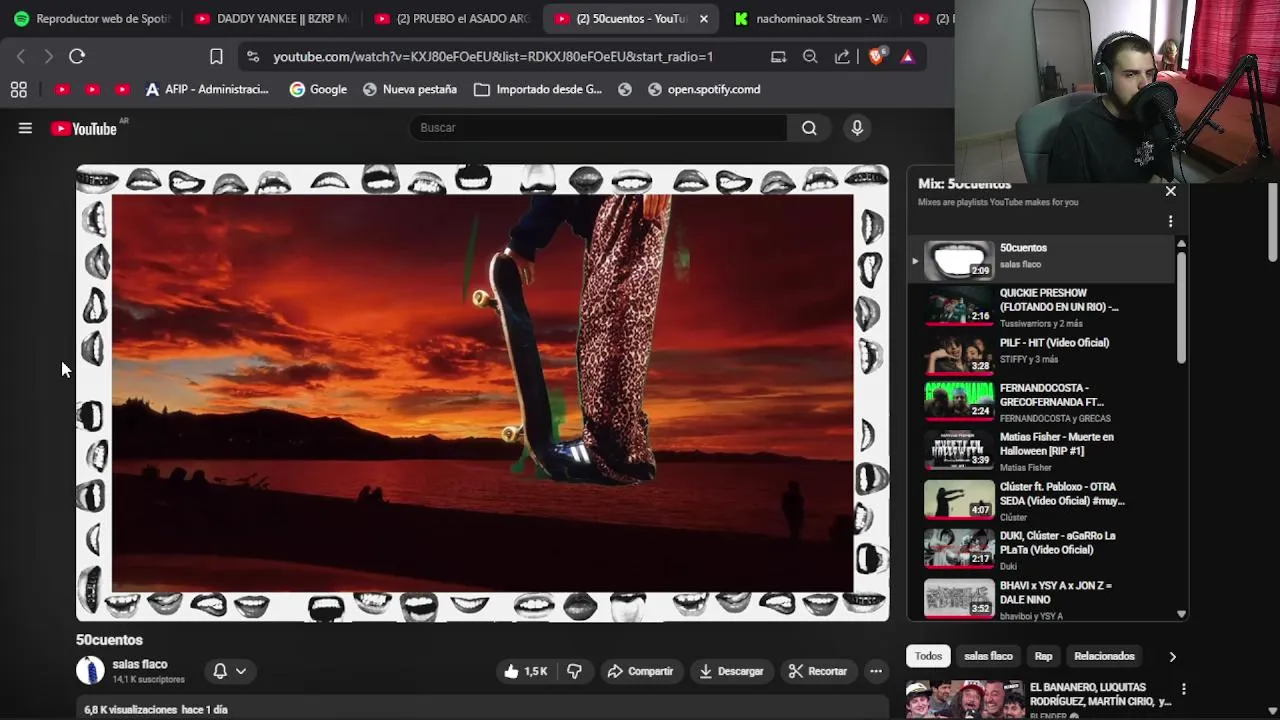Click the video player to pause
The width and height of the screenshot is (1280, 720).
pyautogui.click(x=482, y=393)
